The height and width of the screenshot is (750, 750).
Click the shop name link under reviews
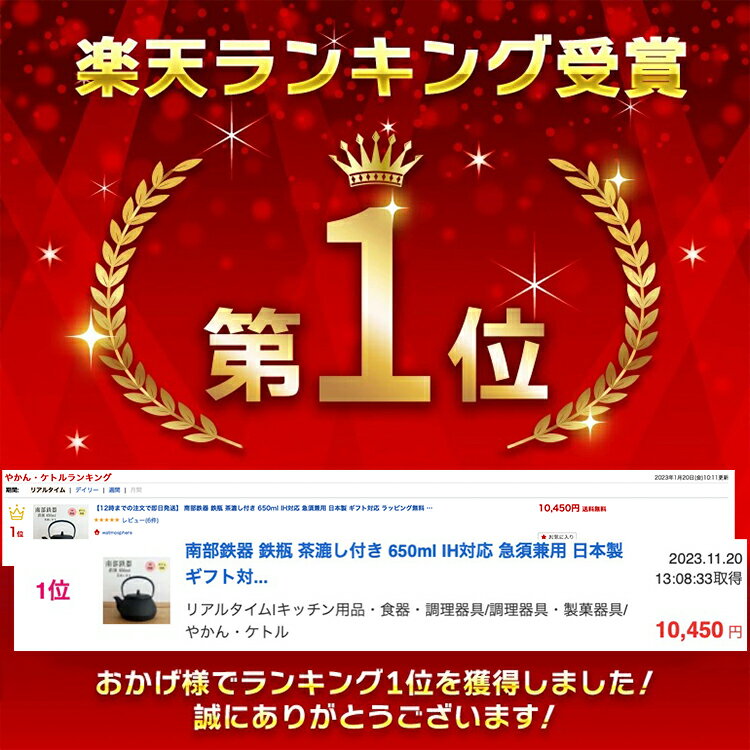coord(117,532)
